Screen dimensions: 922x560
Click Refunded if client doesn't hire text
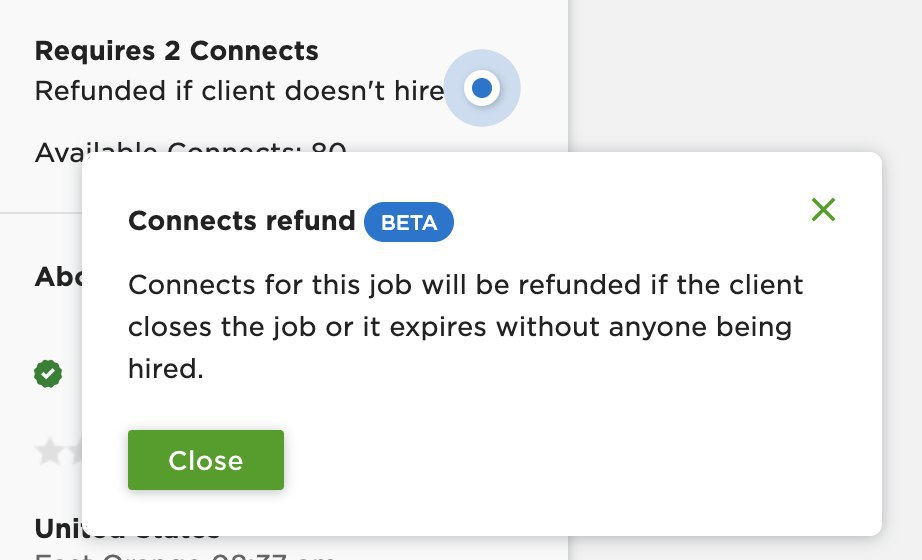239,91
